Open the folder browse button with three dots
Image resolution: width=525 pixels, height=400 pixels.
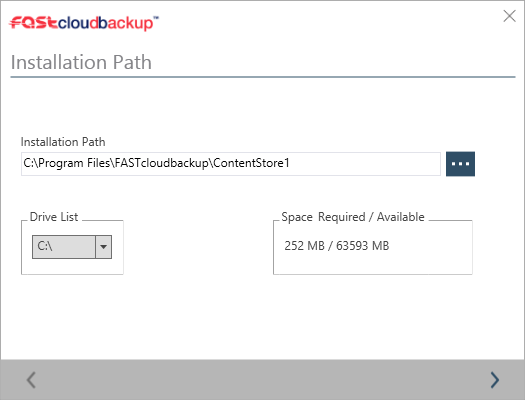(x=460, y=164)
